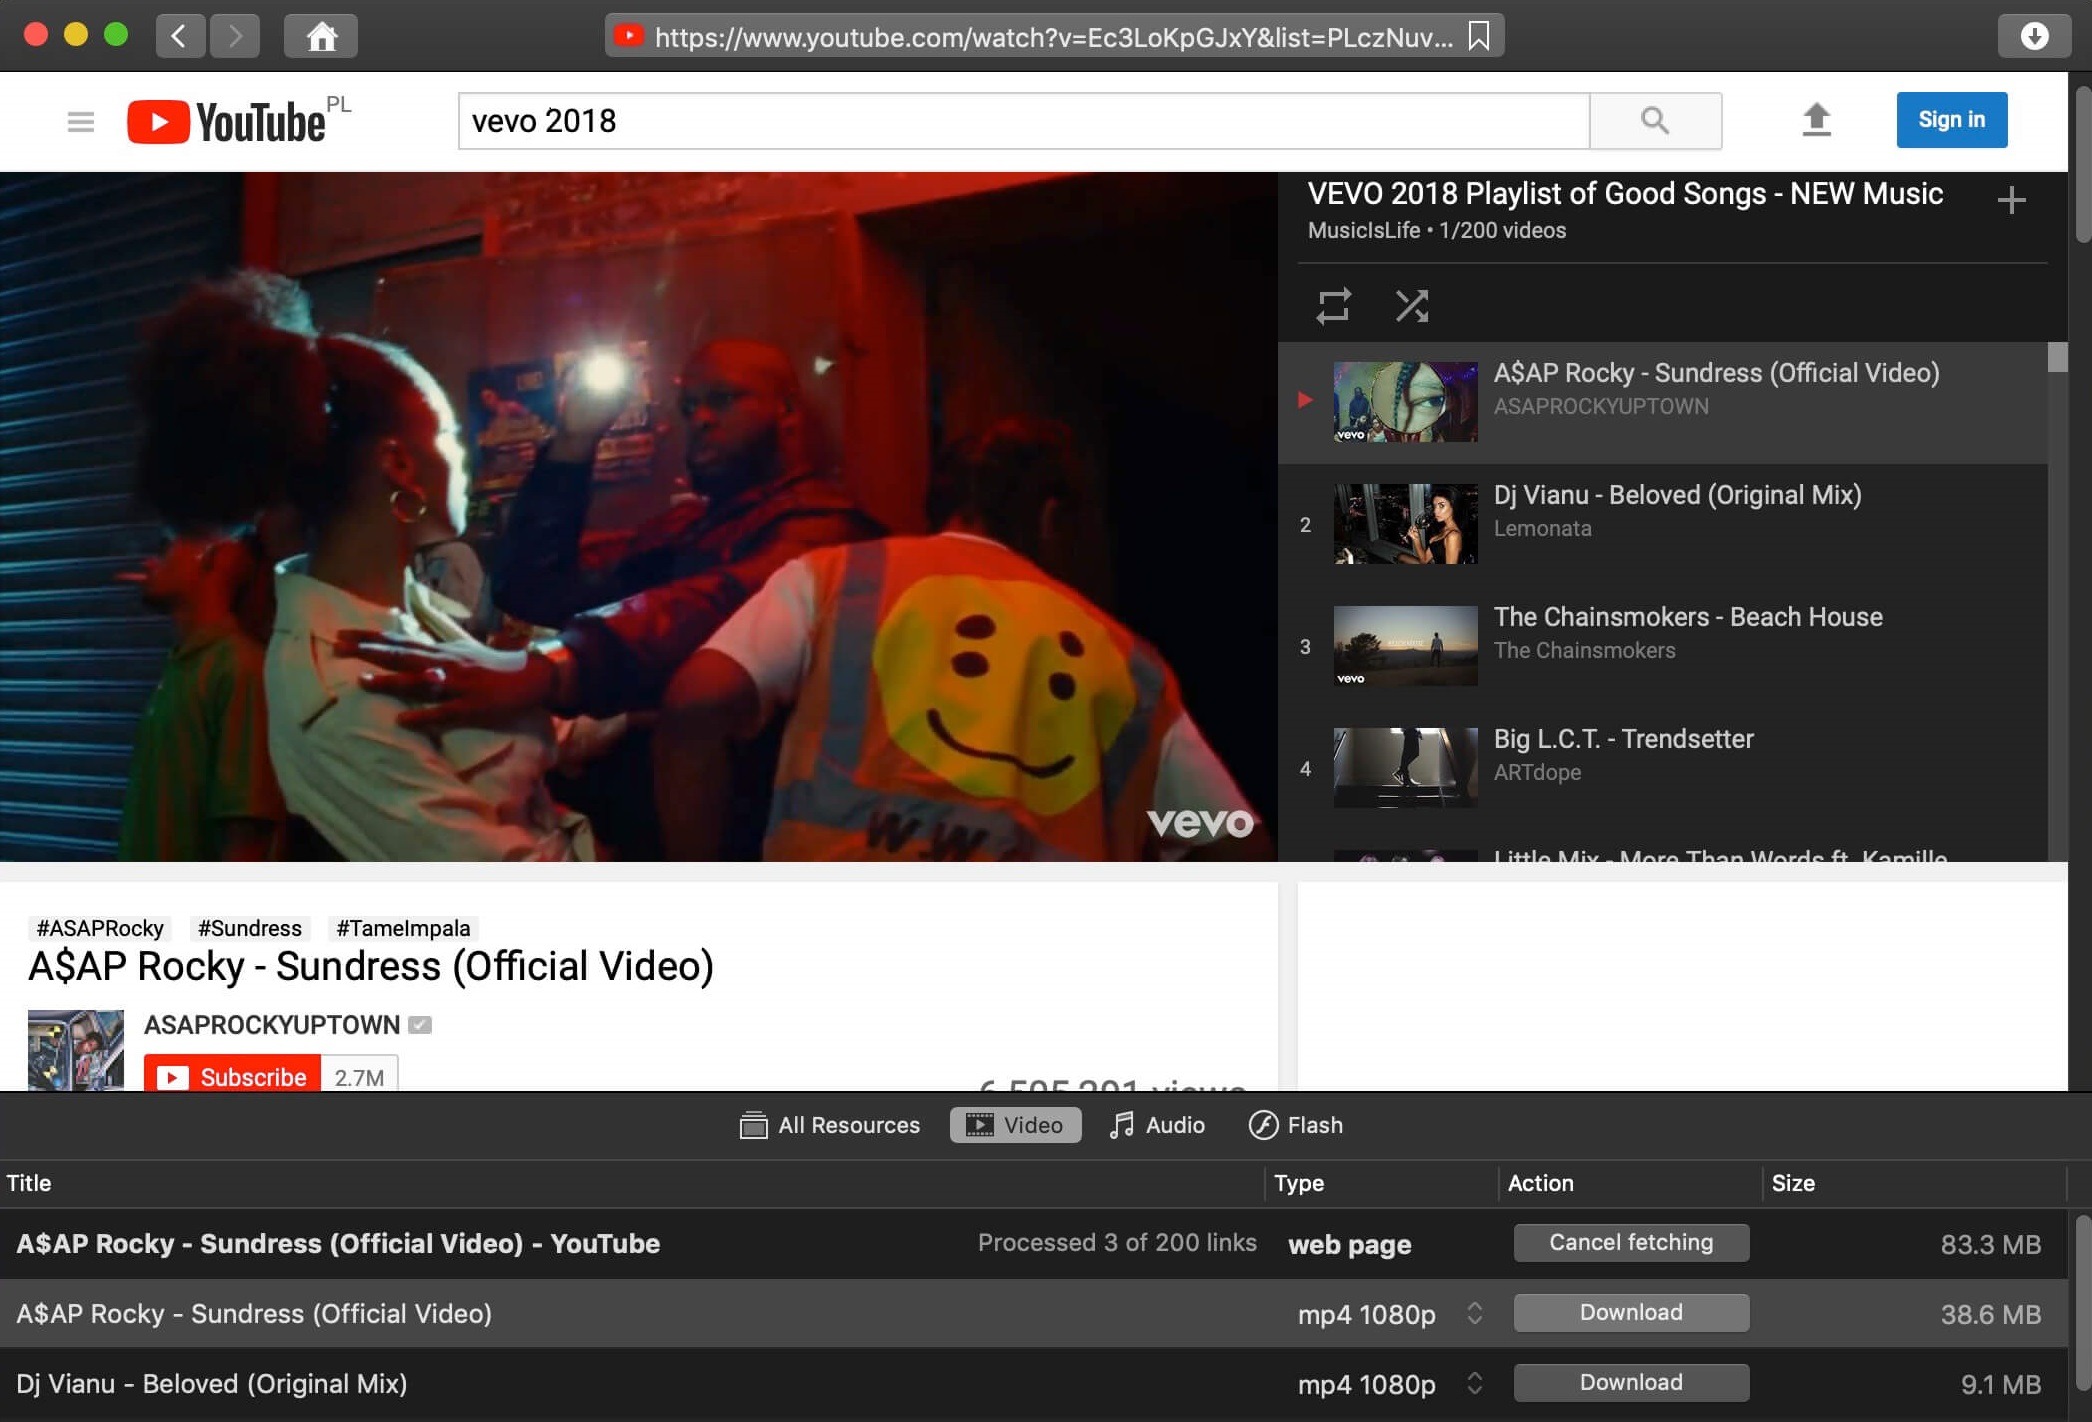Image resolution: width=2092 pixels, height=1422 pixels.
Task: Save playlist with the plus icon
Action: (x=2012, y=200)
